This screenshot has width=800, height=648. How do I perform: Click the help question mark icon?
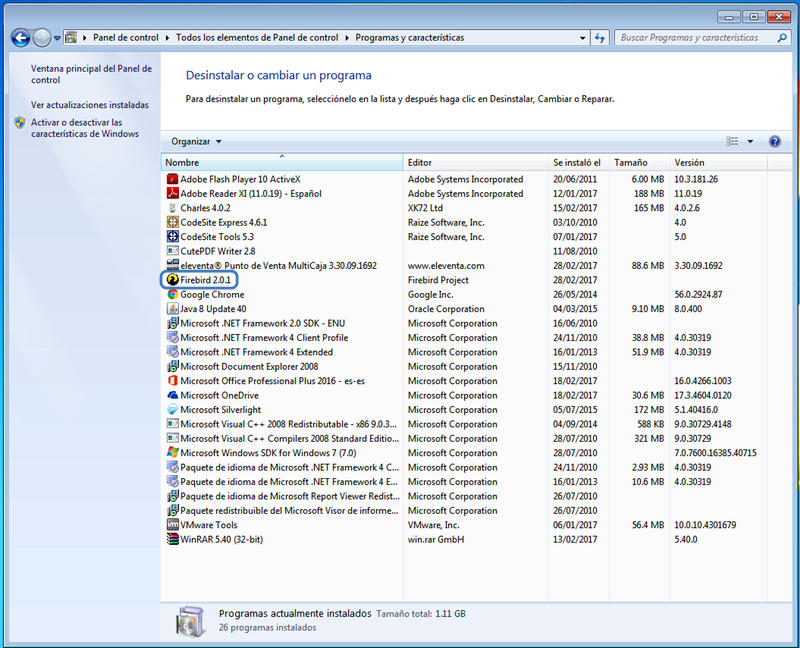774,141
